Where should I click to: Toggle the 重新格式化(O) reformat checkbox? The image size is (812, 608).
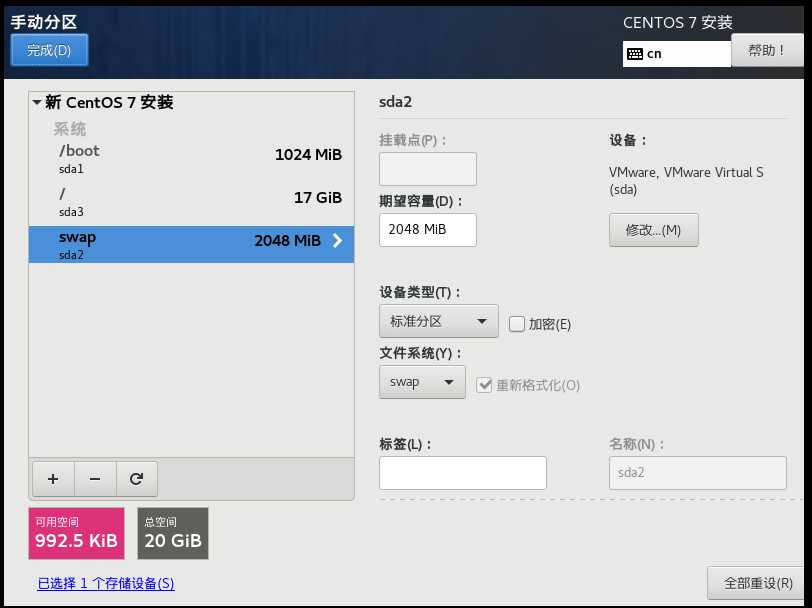485,384
